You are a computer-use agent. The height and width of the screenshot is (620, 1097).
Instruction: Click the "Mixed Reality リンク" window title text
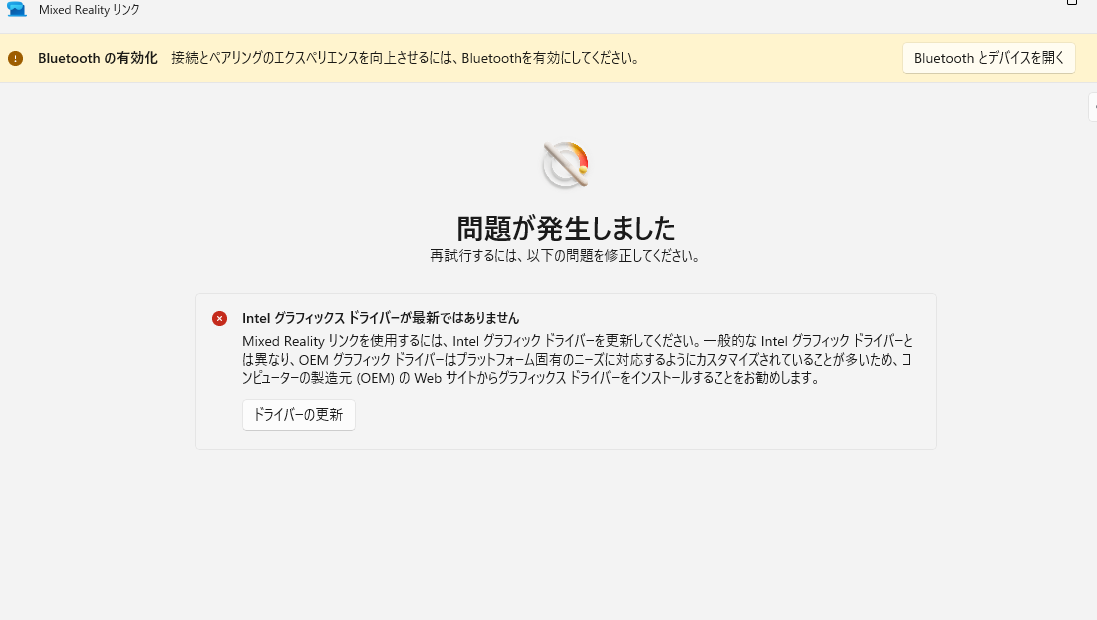pos(89,10)
